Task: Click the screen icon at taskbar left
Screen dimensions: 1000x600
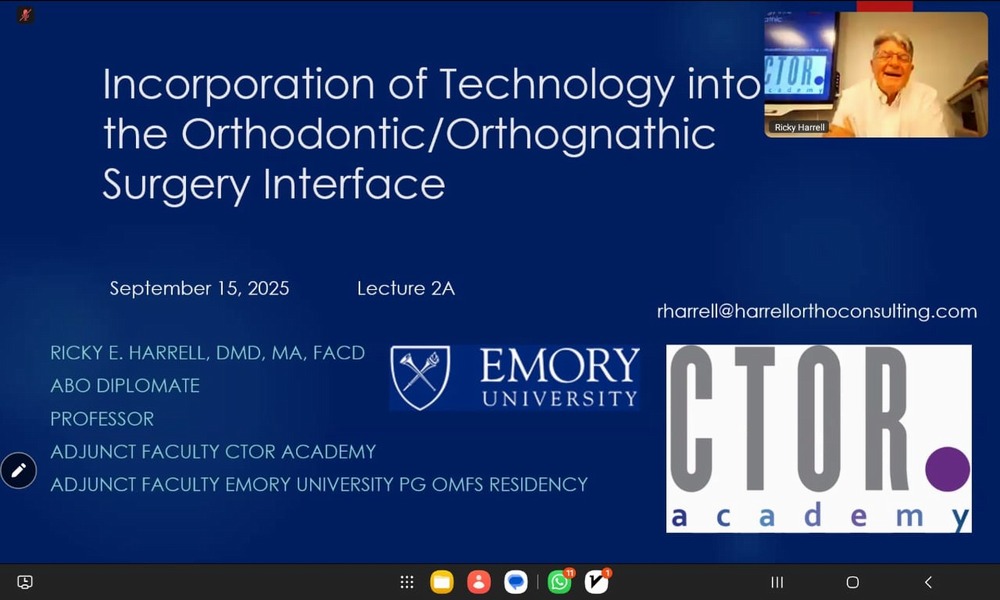Action: (x=25, y=582)
